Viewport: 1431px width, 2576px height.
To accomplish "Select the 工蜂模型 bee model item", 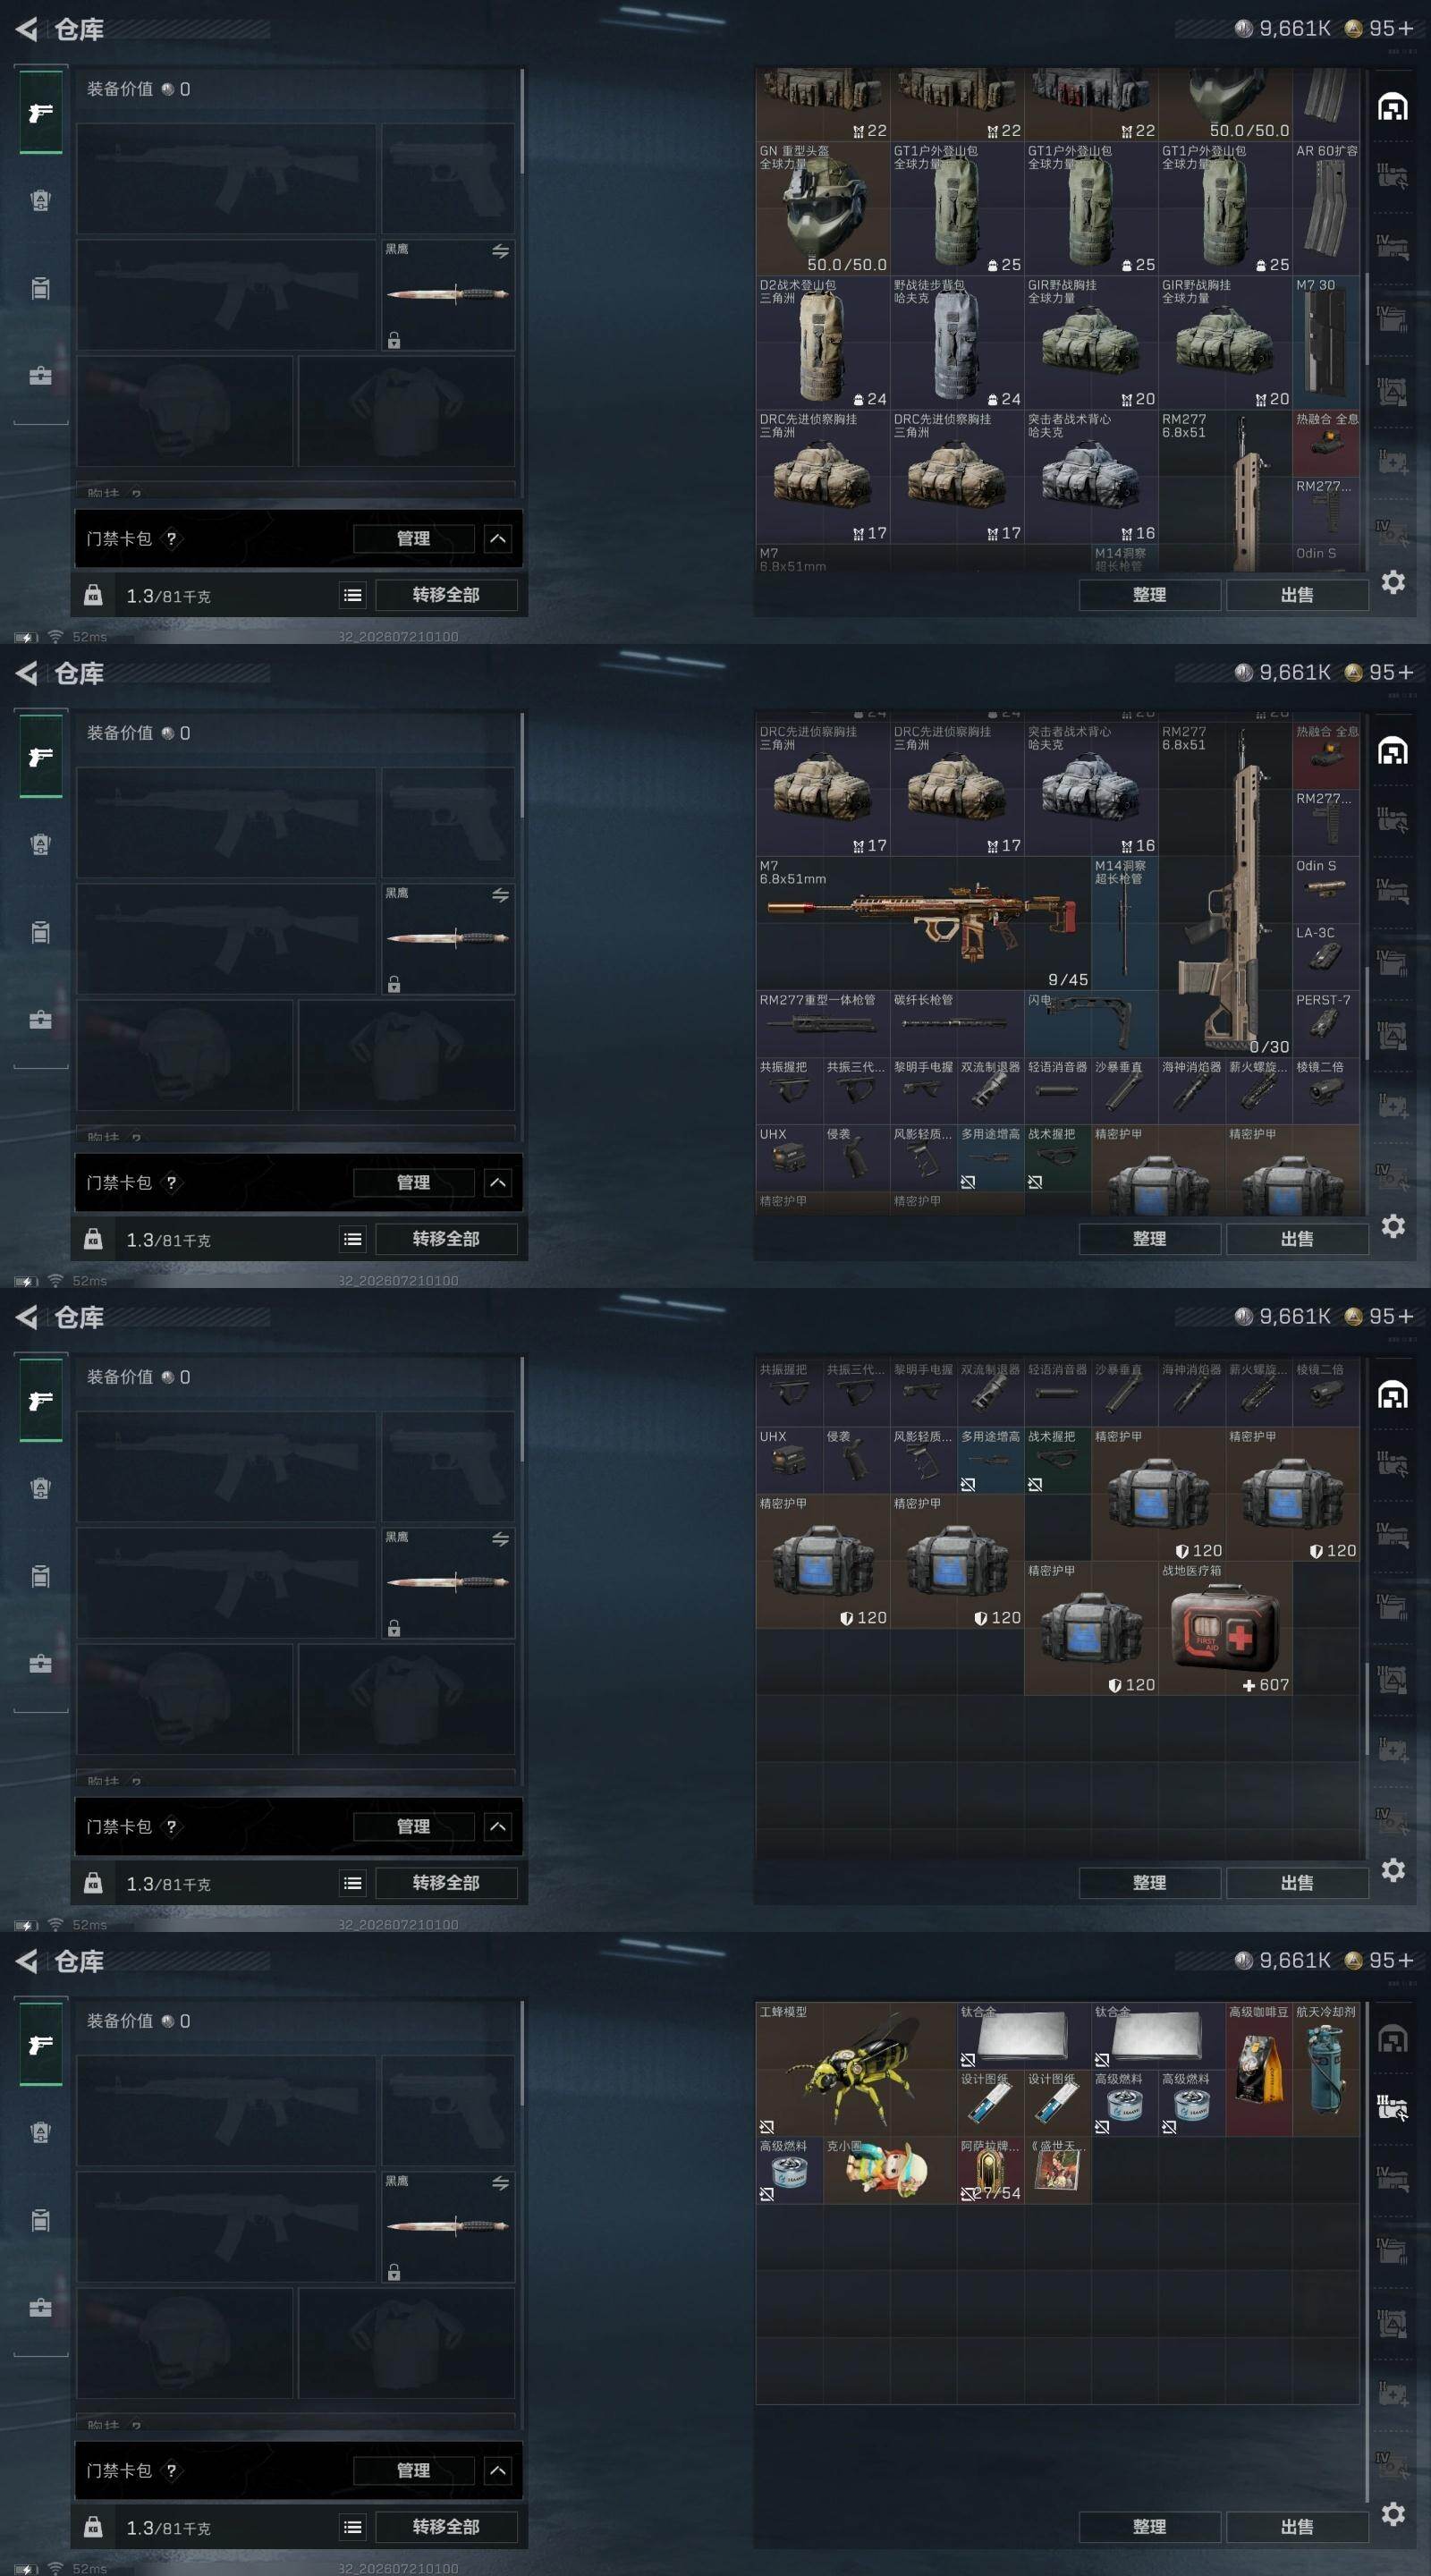I will click(x=856, y=2069).
